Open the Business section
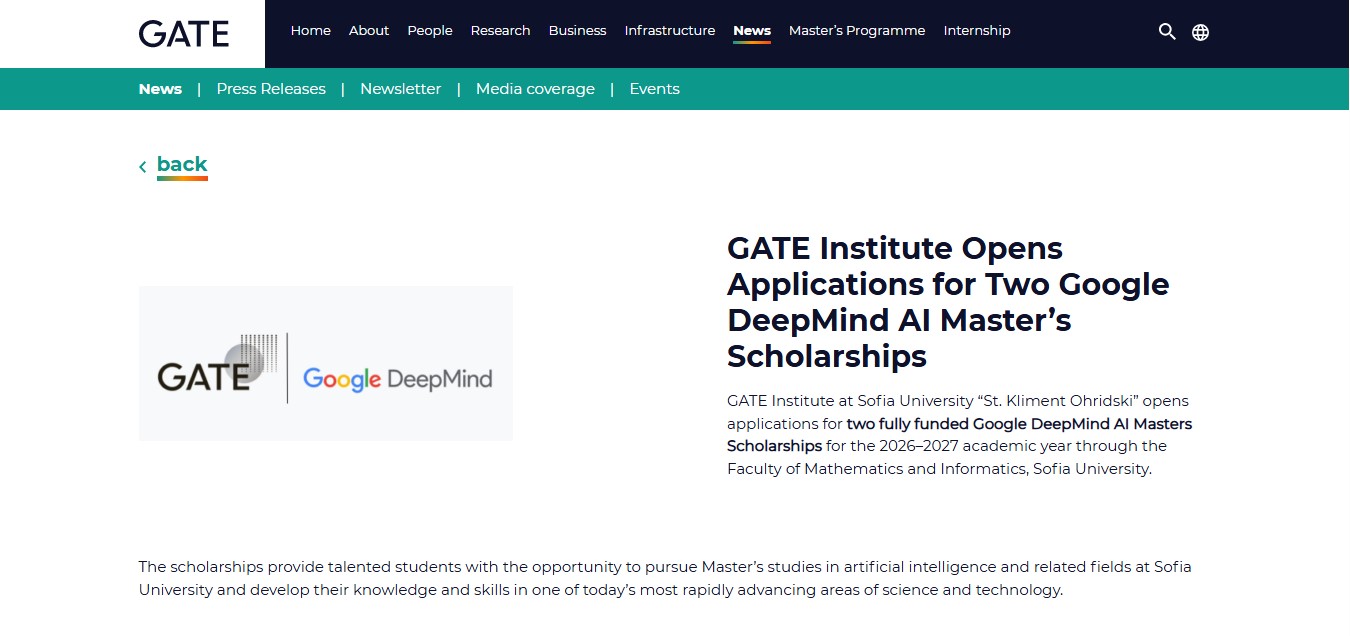This screenshot has height=636, width=1350. coord(578,31)
